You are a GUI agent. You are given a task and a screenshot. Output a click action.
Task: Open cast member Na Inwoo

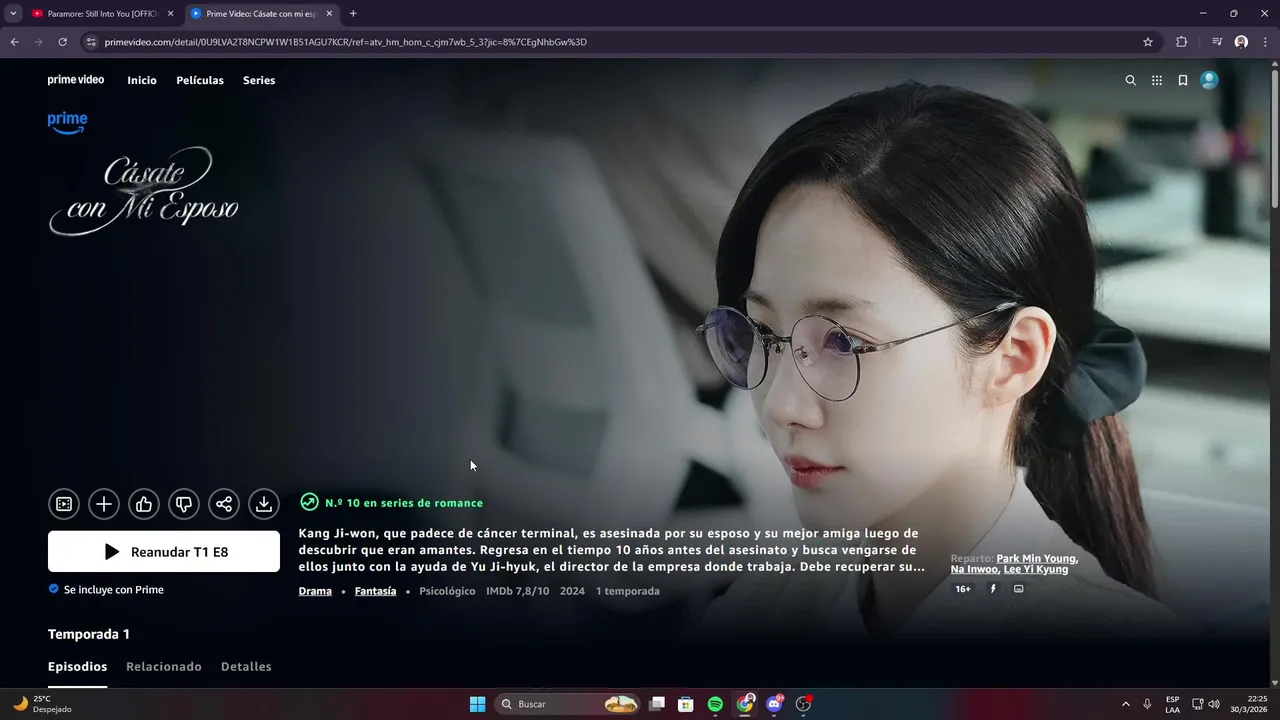[974, 569]
